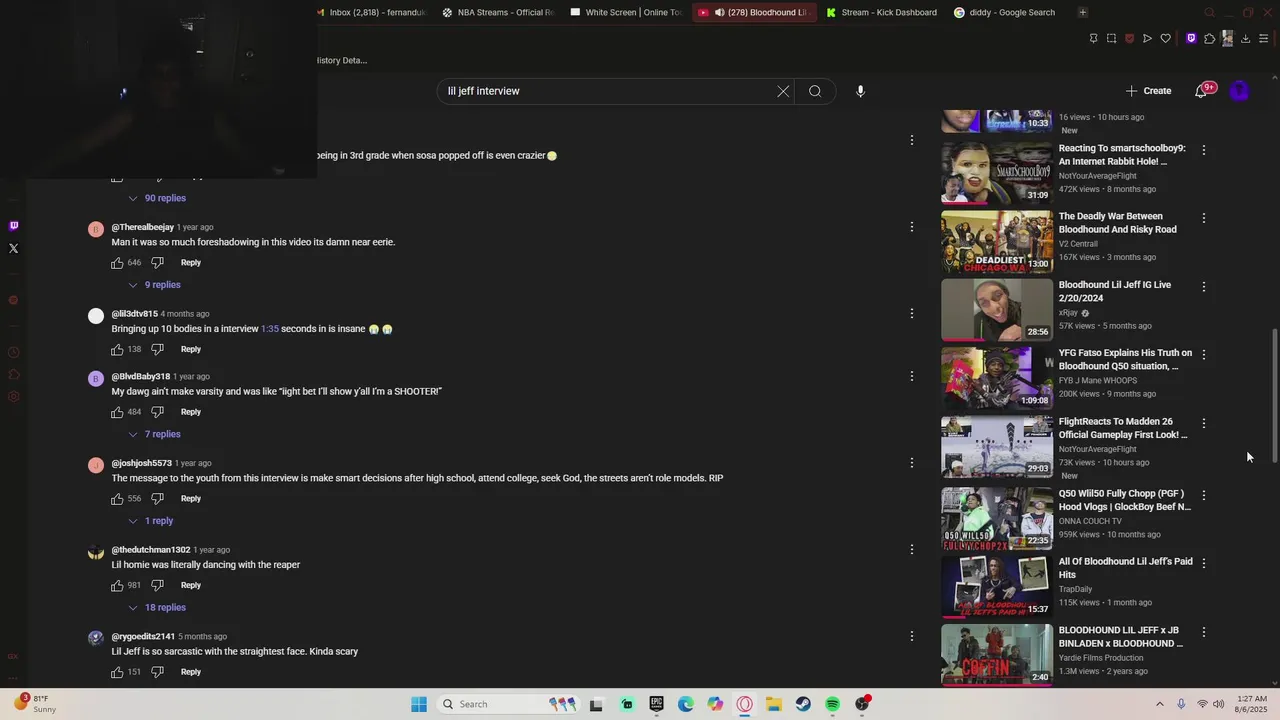Open browser downloads icon

(x=1245, y=39)
